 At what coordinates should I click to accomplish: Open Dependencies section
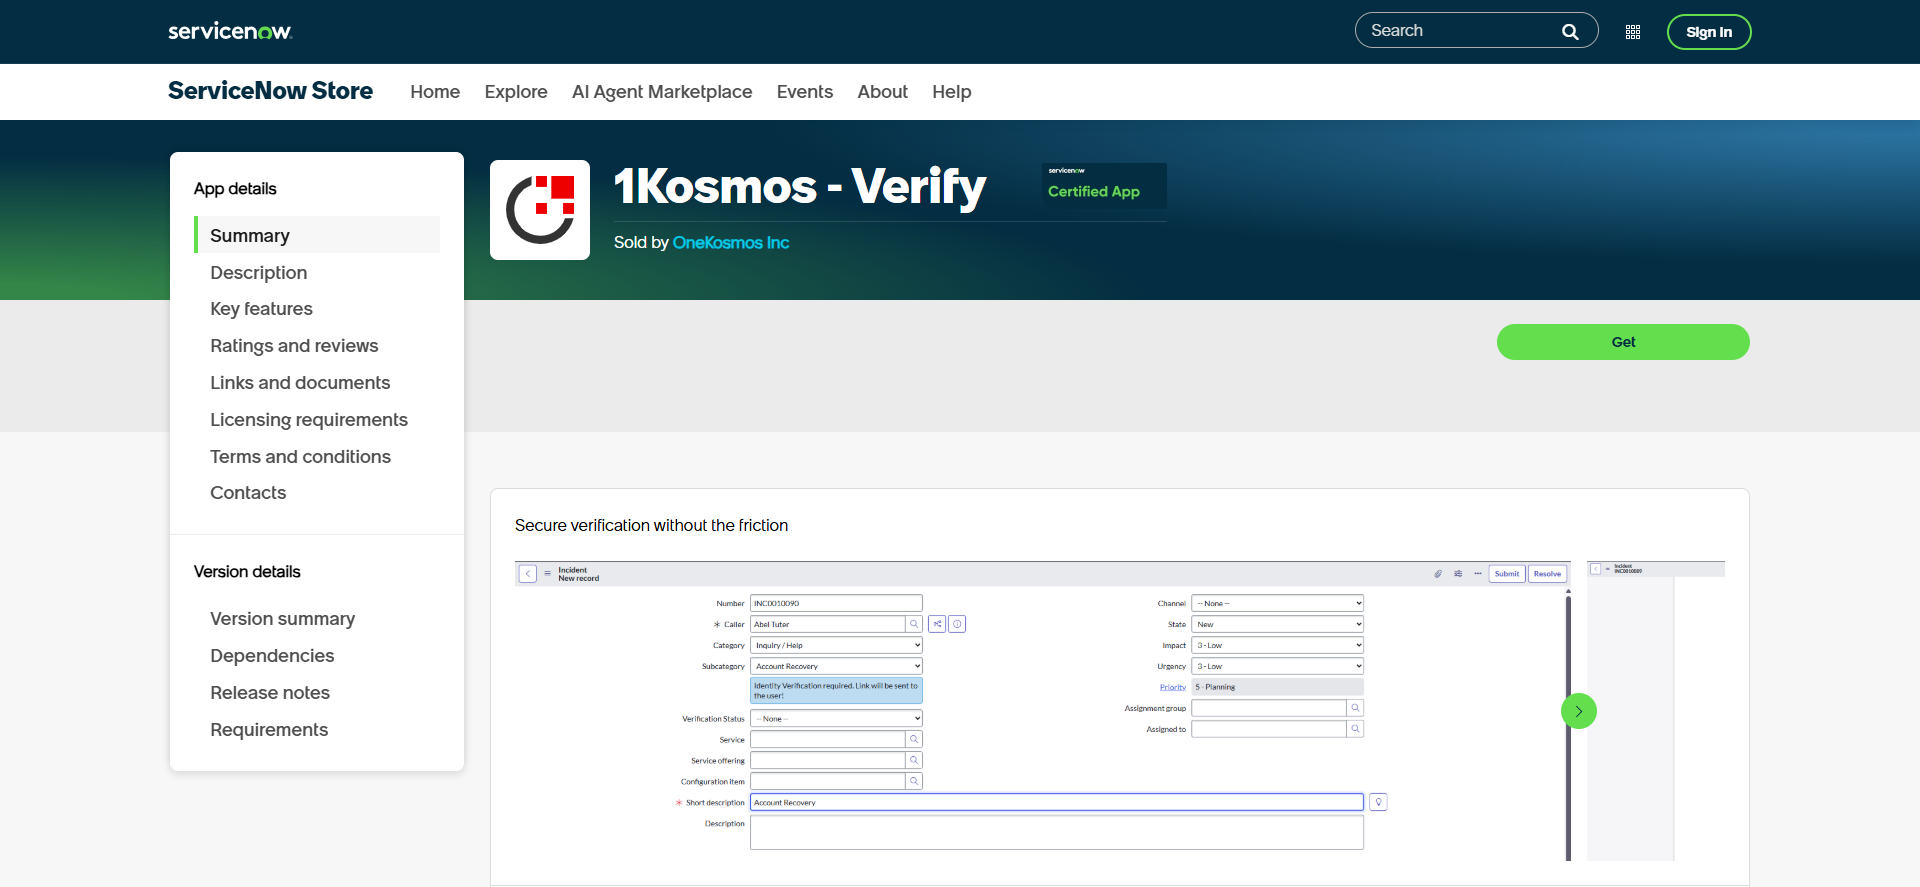(x=272, y=656)
